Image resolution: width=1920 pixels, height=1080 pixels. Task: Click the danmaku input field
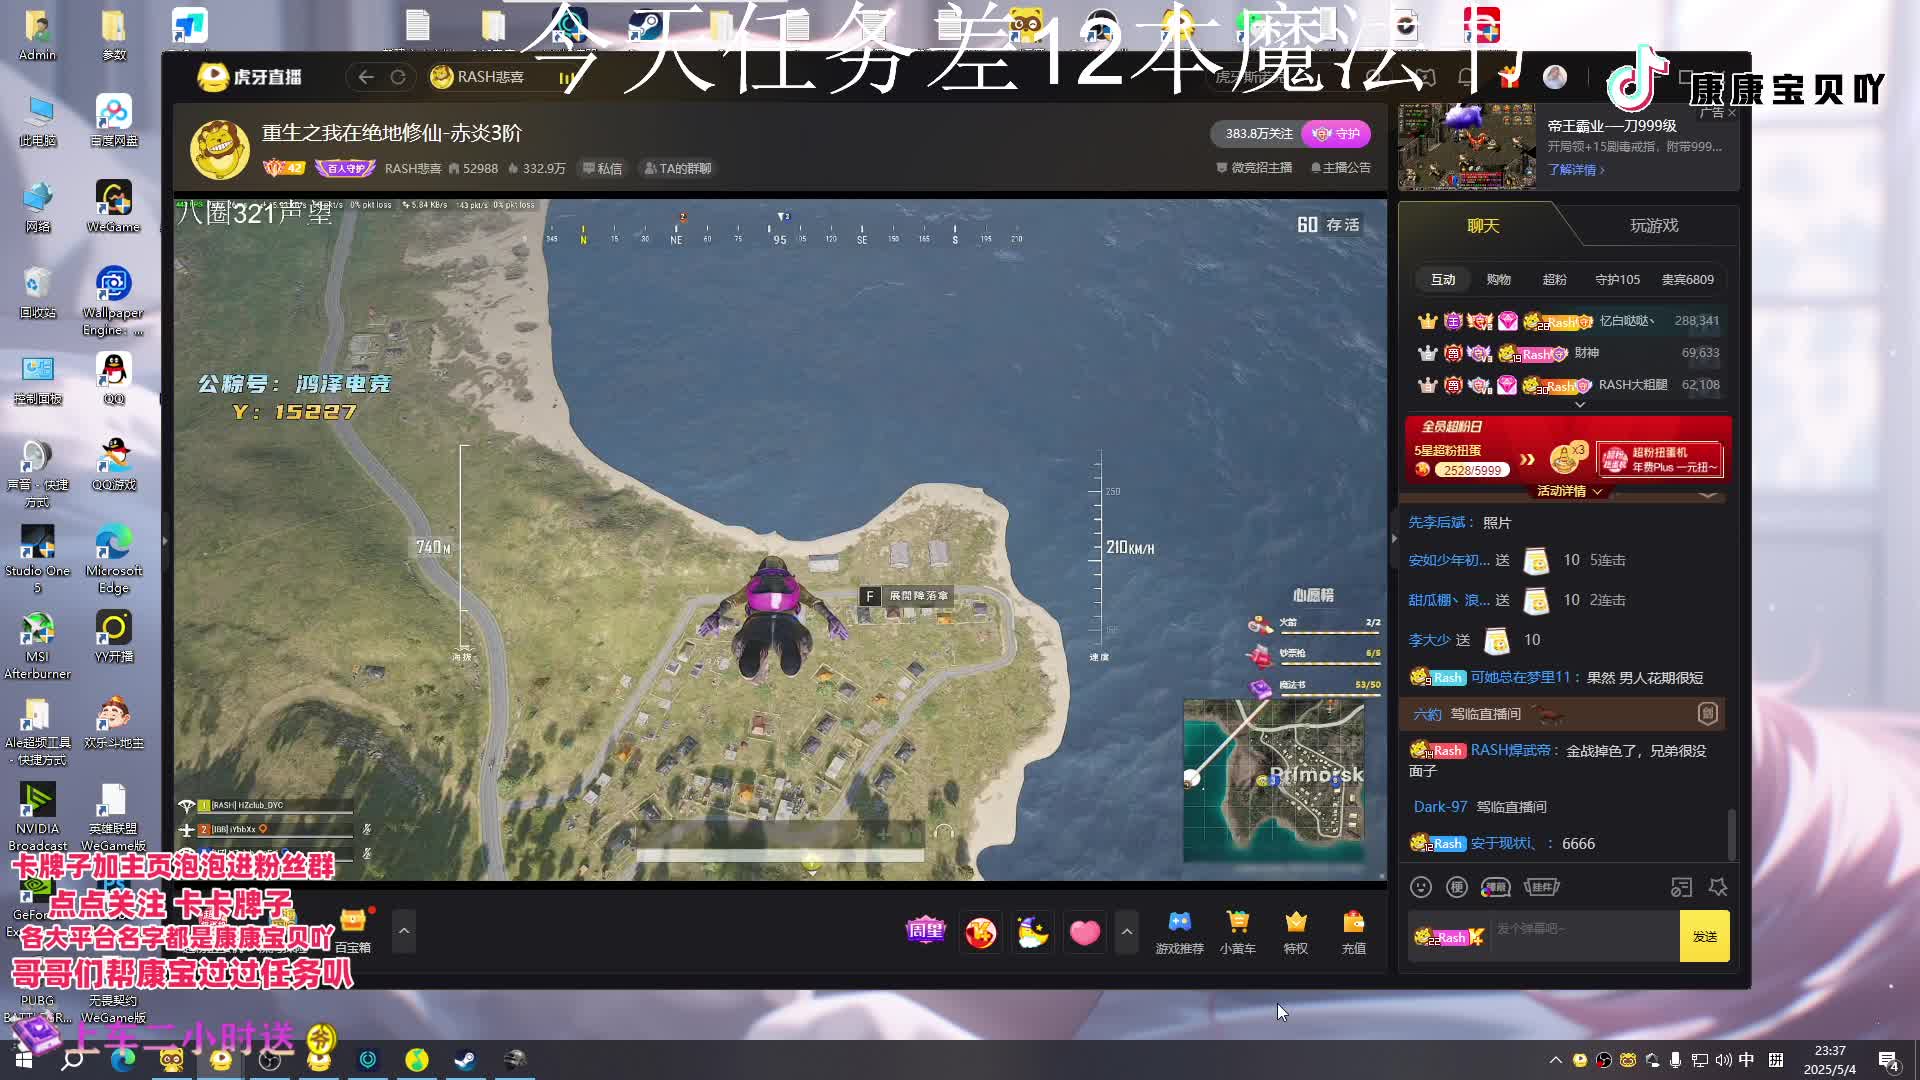pos(1584,936)
